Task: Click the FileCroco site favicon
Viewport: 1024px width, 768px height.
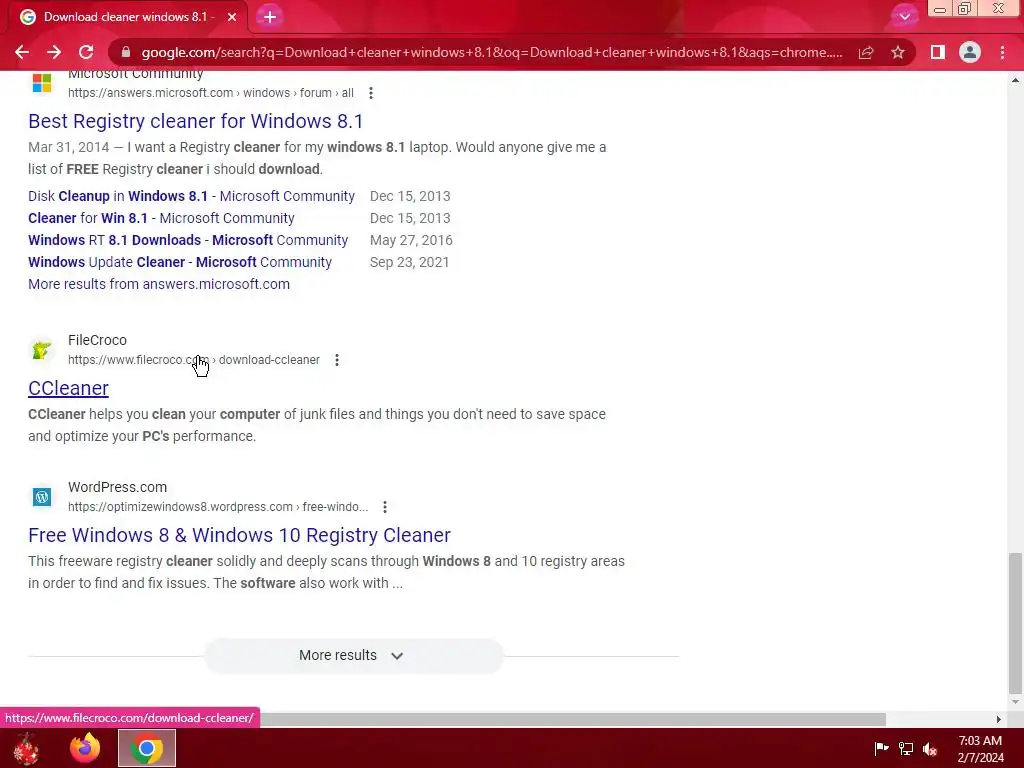Action: click(x=42, y=350)
